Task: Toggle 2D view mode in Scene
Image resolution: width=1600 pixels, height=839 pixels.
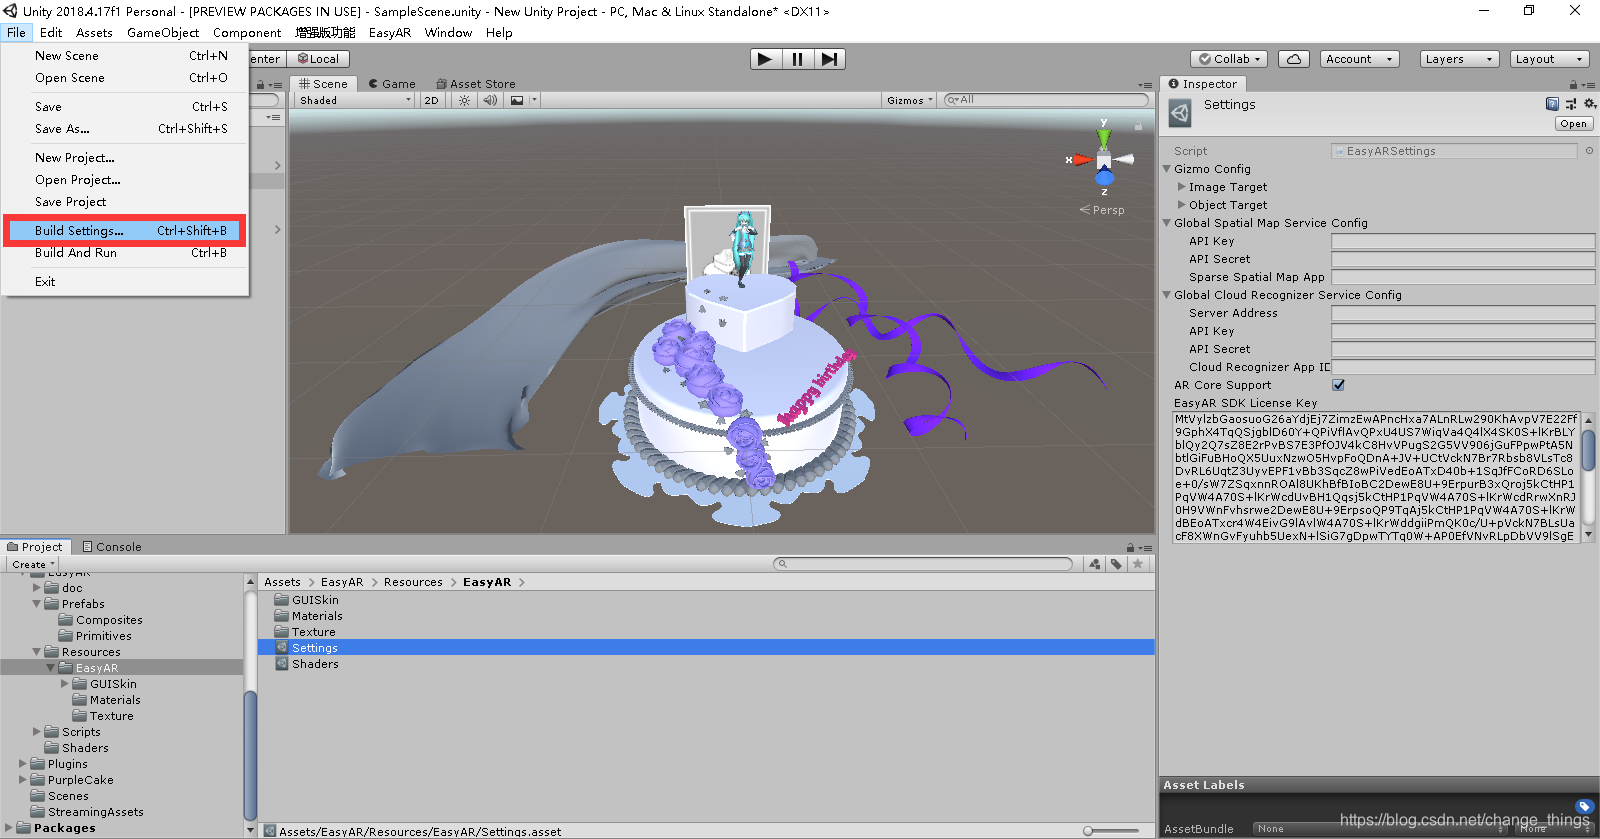Action: (x=432, y=100)
